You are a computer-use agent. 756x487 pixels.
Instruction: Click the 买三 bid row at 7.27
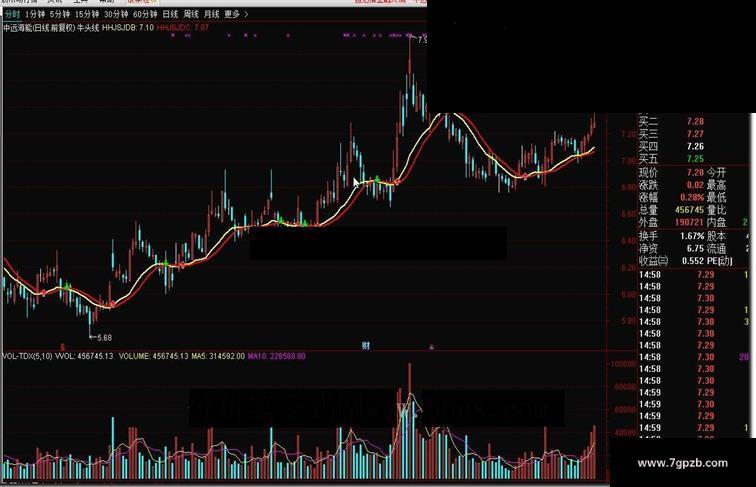[x=672, y=134]
